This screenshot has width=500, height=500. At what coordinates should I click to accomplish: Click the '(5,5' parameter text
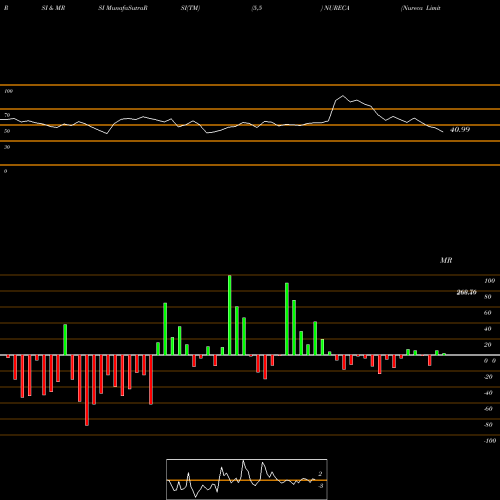click(x=257, y=8)
